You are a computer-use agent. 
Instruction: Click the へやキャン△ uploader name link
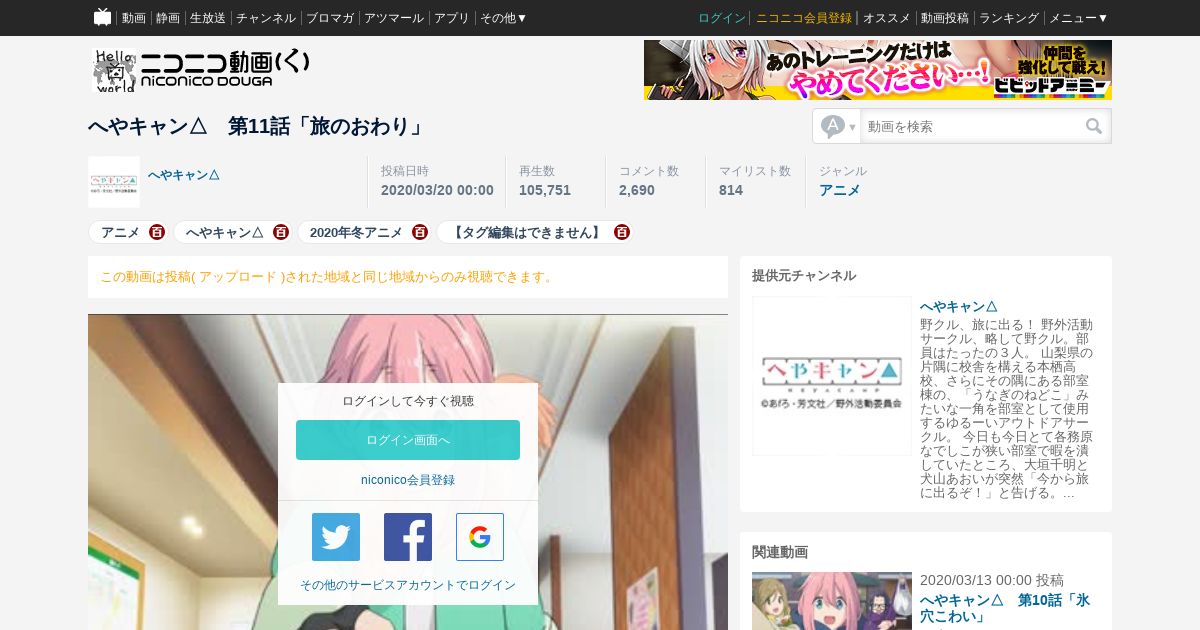click(x=184, y=174)
